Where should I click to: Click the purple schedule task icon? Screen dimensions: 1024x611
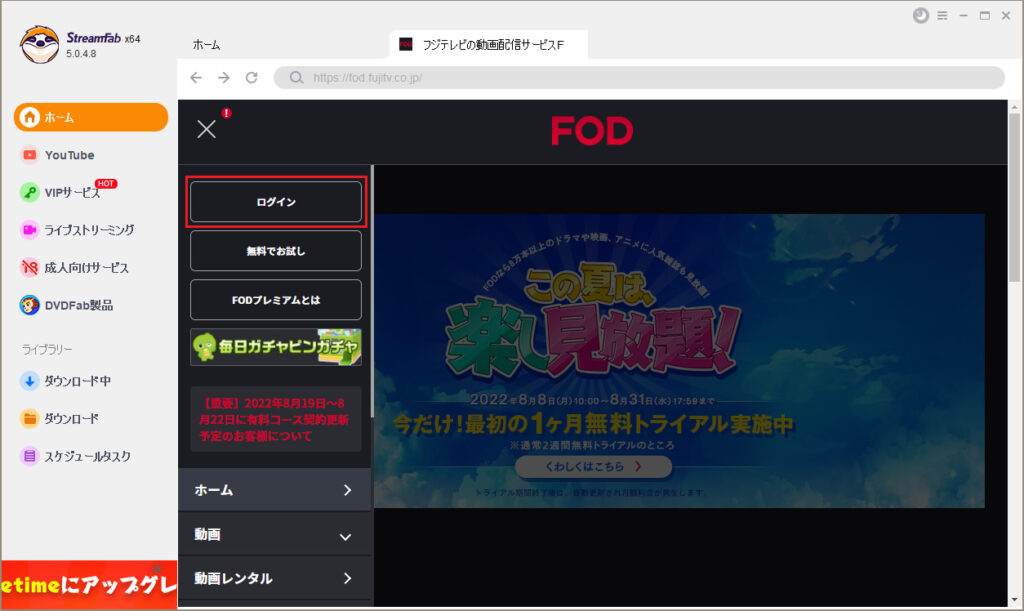point(29,456)
